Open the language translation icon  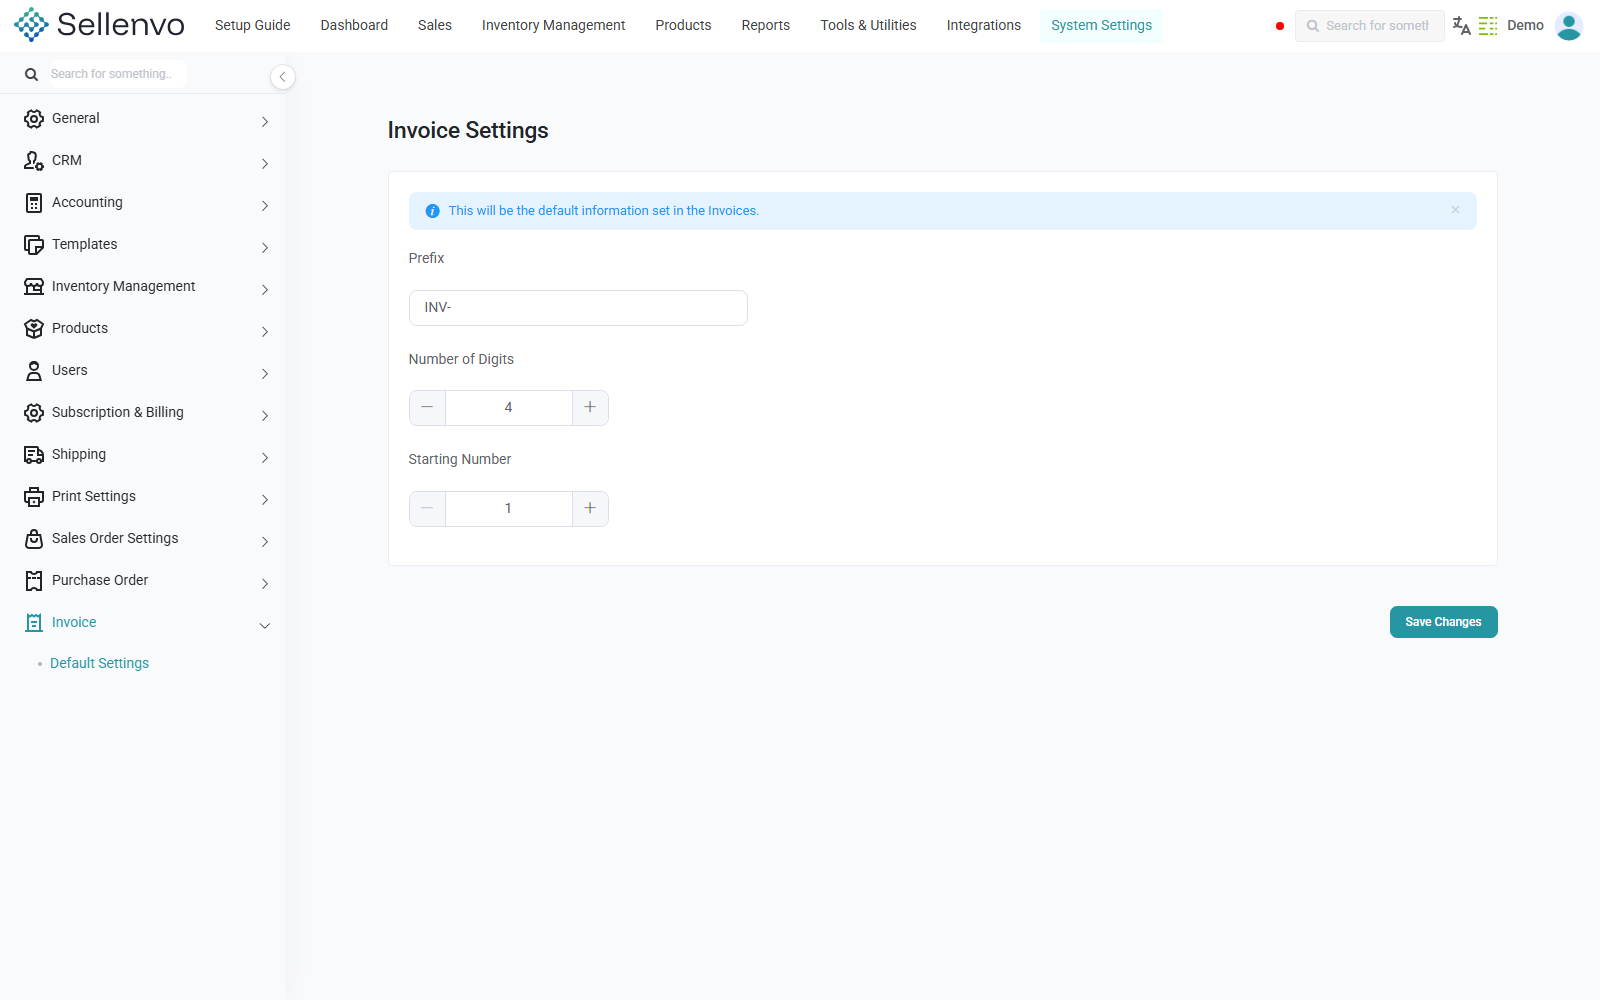tap(1461, 26)
